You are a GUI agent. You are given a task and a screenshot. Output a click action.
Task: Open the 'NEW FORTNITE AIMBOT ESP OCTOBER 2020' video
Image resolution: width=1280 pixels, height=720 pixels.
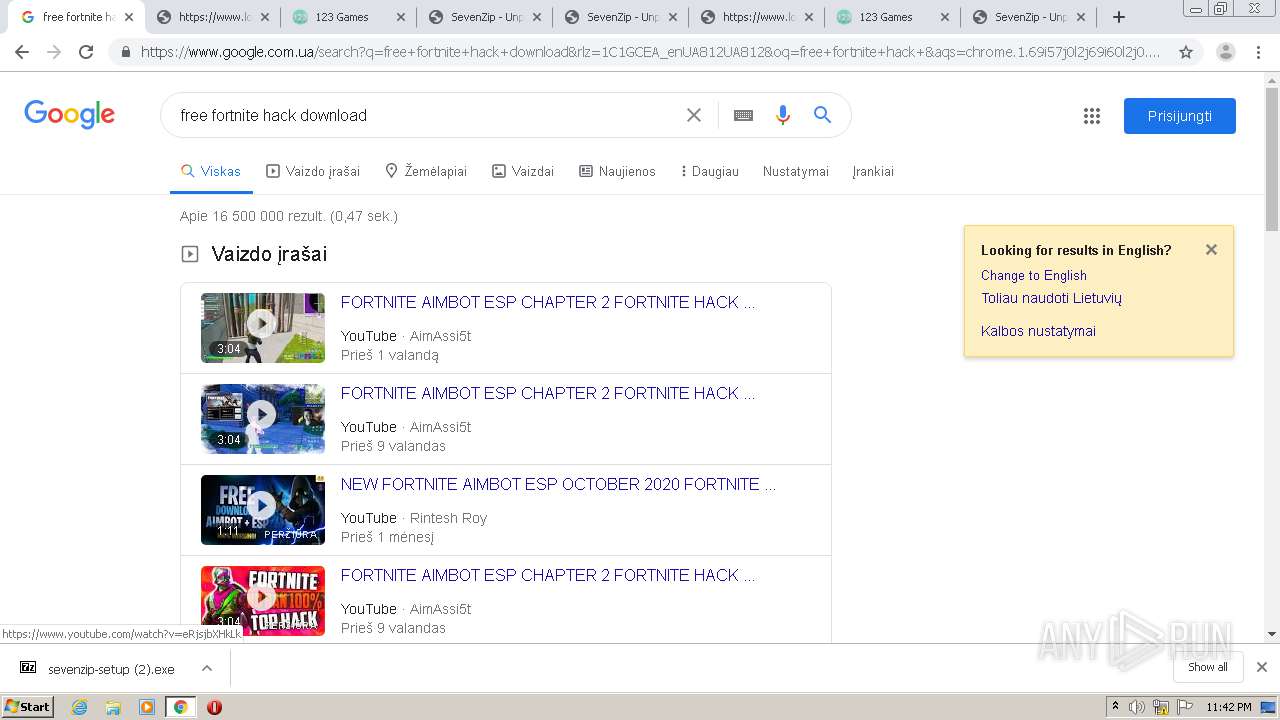coord(558,484)
